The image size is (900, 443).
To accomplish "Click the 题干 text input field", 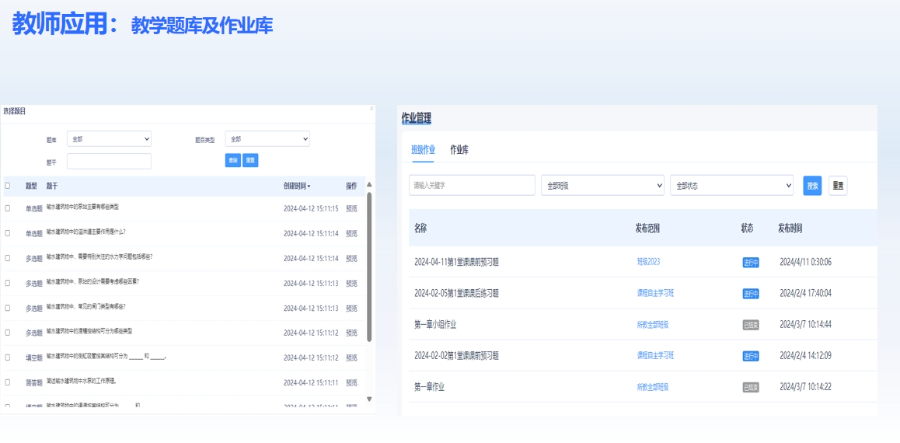I will point(109,161).
